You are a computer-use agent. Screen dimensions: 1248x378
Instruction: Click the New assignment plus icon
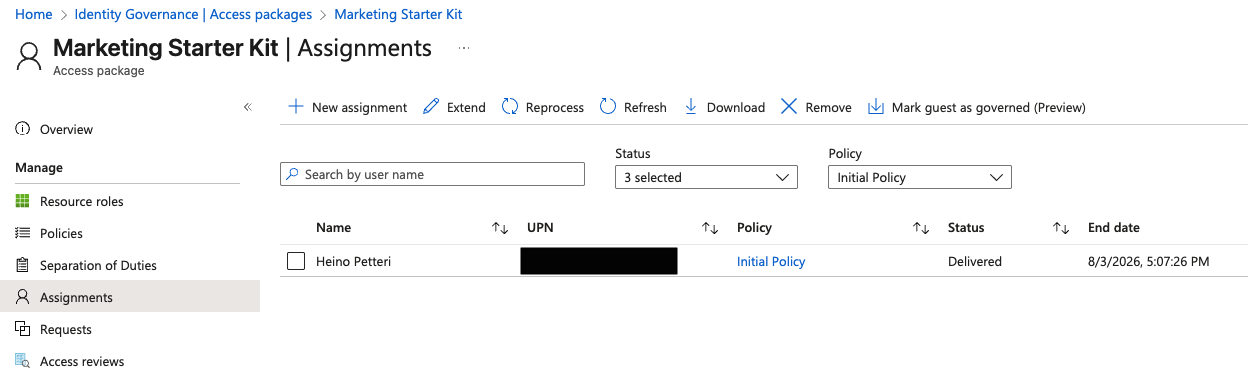pos(296,107)
